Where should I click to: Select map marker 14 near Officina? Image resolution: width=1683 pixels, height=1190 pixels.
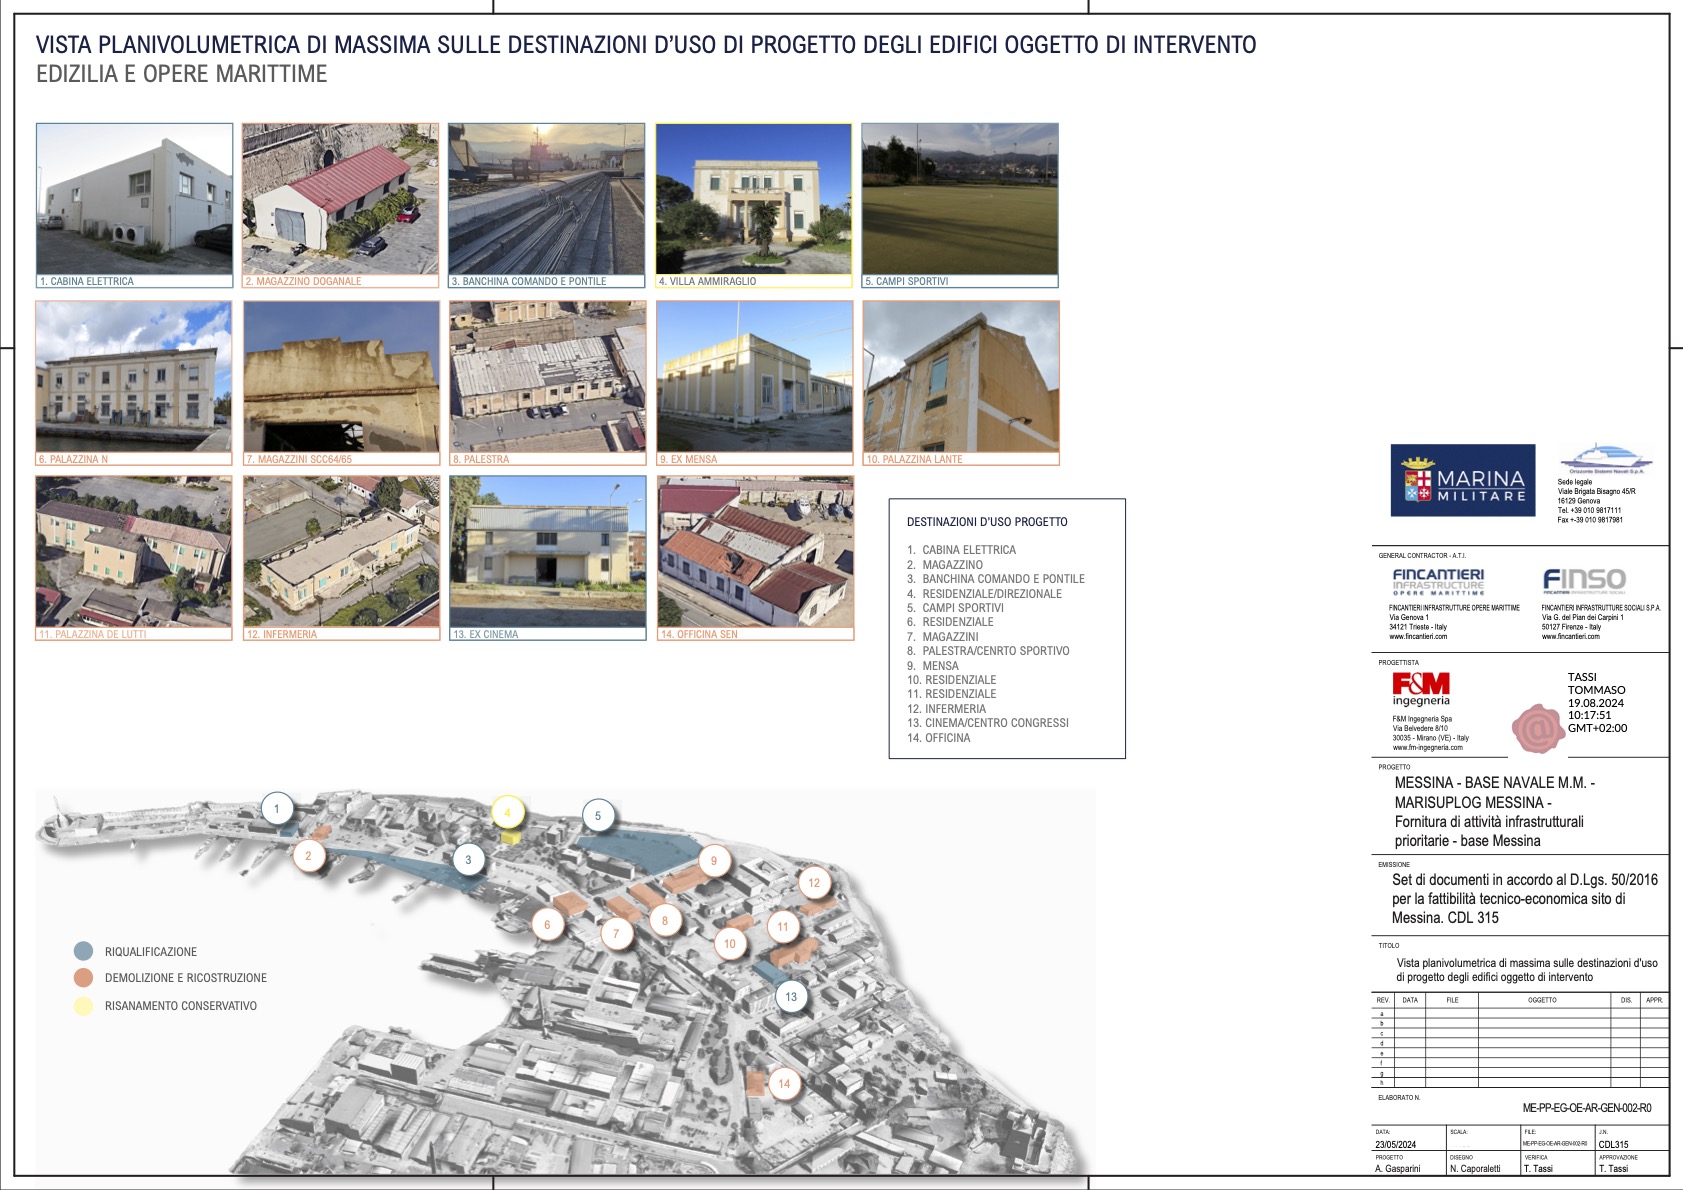[784, 1084]
